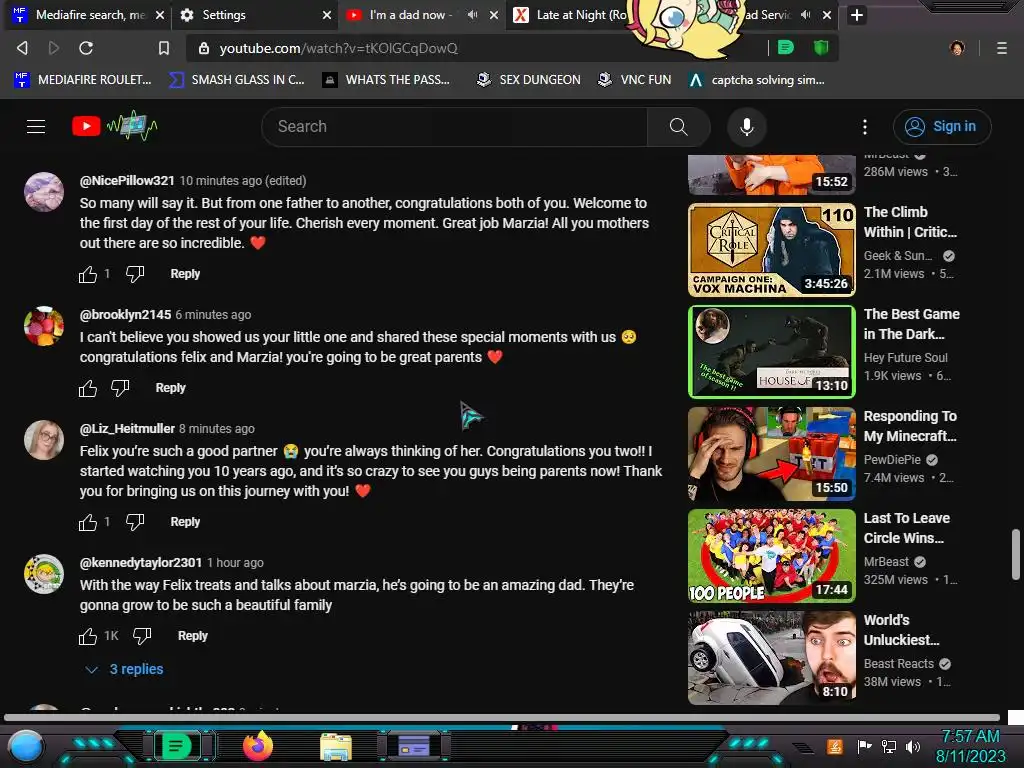Mute the I'm a dad now tab audio

pyautogui.click(x=472, y=14)
